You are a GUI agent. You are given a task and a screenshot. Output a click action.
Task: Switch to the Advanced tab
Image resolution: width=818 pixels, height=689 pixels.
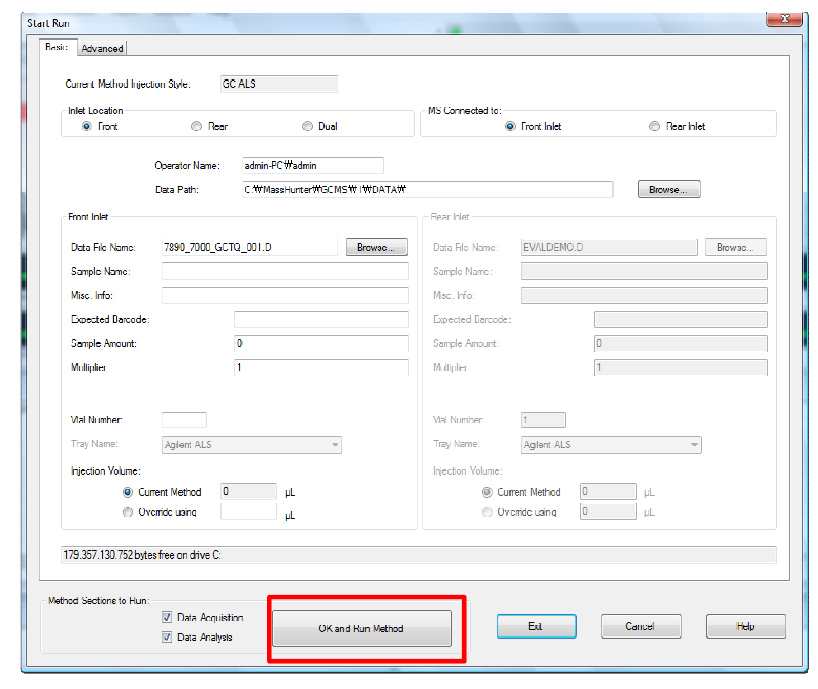tap(102, 47)
